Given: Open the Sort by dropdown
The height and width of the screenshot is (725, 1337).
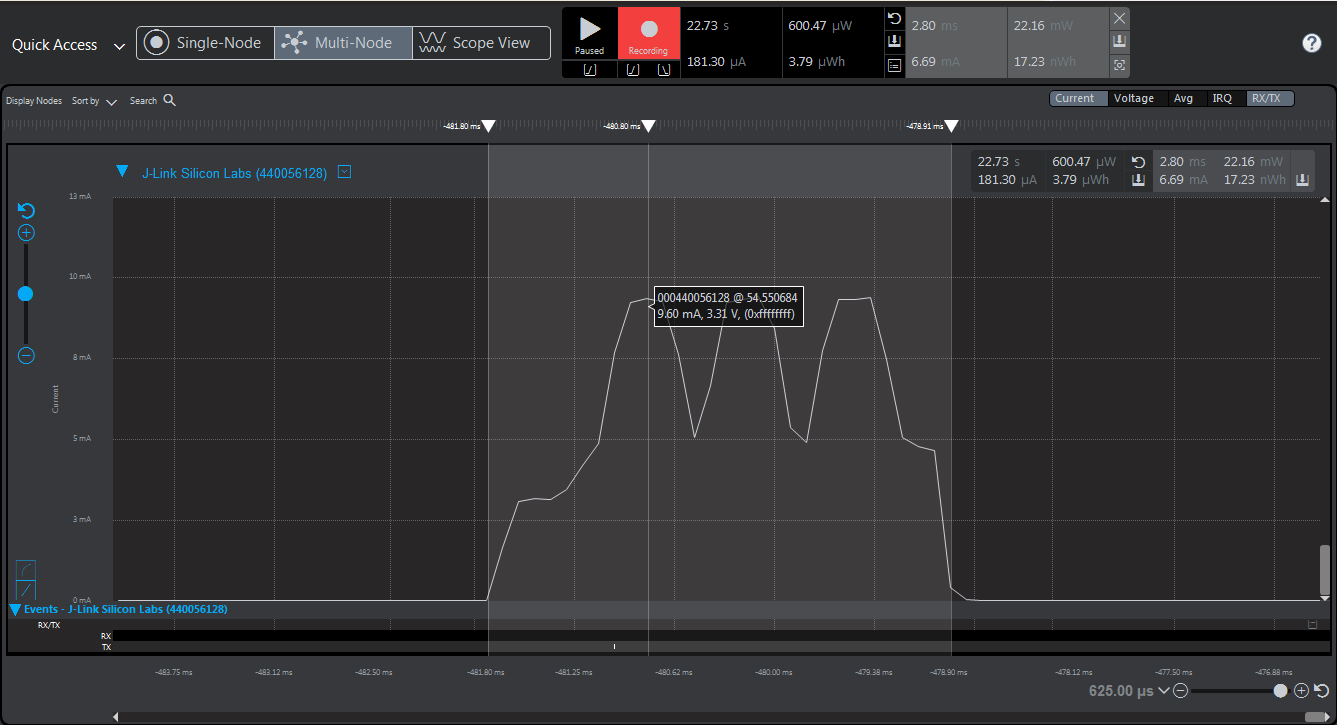Looking at the screenshot, I should [x=94, y=101].
